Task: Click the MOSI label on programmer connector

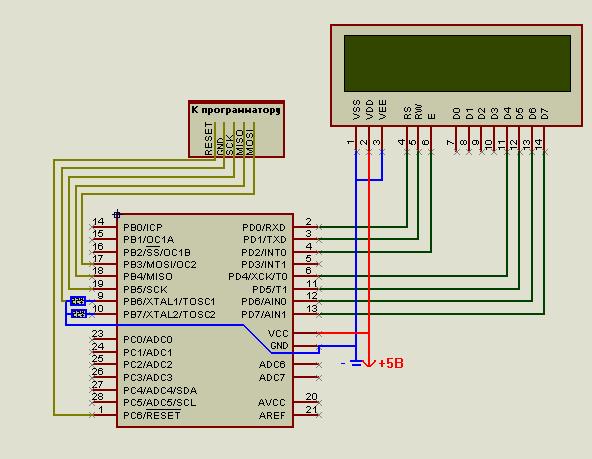Action: point(250,142)
